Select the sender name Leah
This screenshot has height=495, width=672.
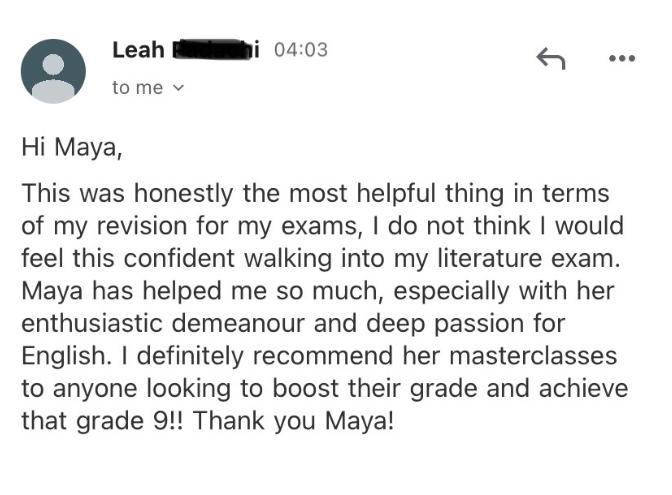point(138,50)
